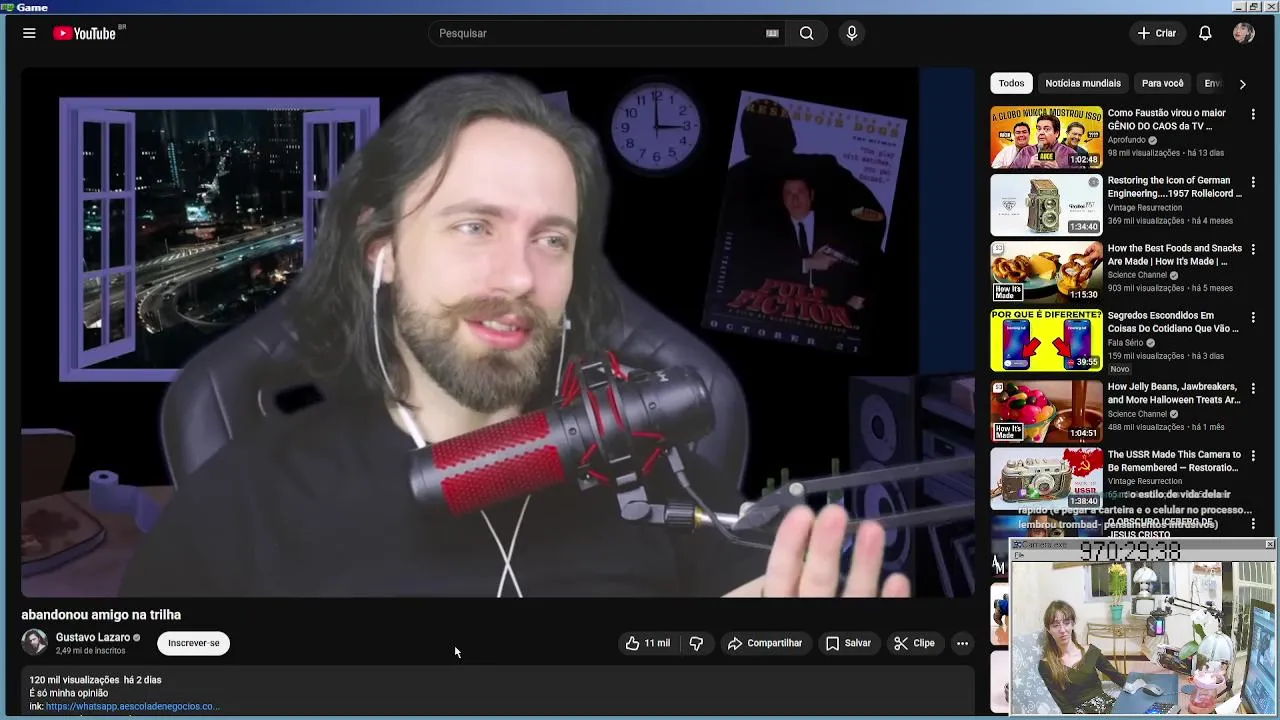Click the Salvar save button
This screenshot has width=1280, height=720.
click(x=848, y=643)
